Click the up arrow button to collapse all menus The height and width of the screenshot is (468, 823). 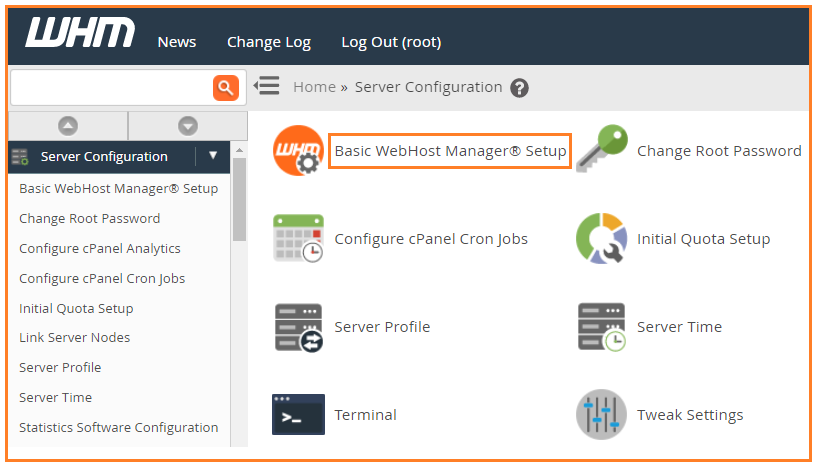(68, 126)
